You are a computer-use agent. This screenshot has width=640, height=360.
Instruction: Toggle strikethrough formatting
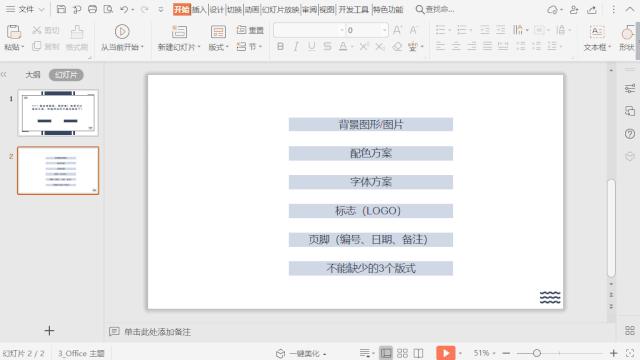[x=327, y=47]
